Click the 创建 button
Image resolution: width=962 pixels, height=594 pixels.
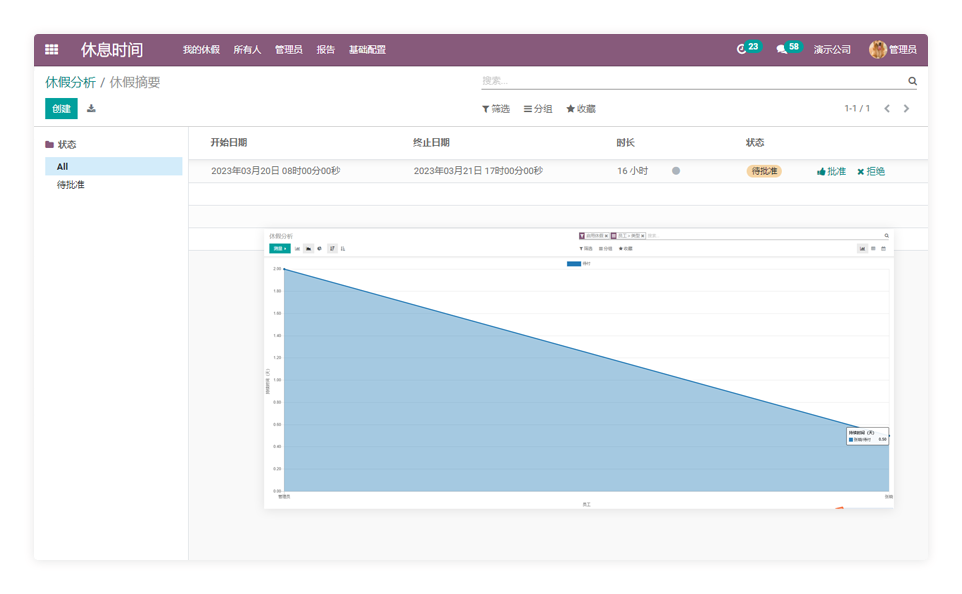coord(61,108)
